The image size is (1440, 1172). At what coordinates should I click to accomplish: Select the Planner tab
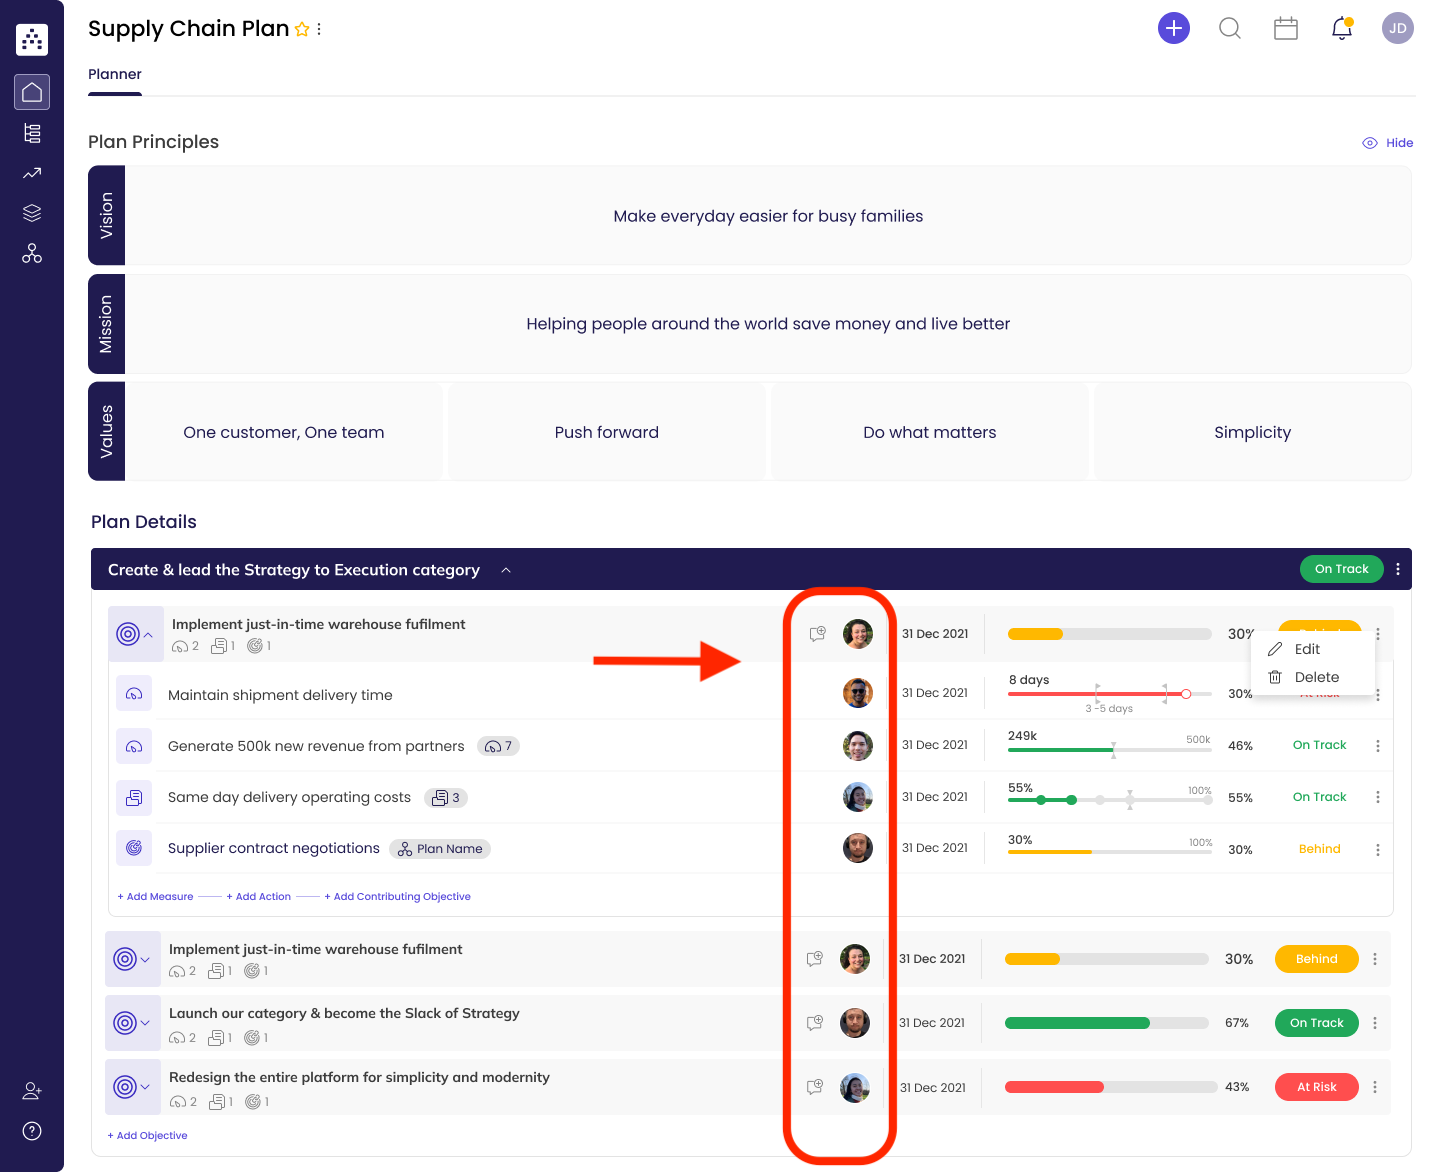[x=115, y=74]
